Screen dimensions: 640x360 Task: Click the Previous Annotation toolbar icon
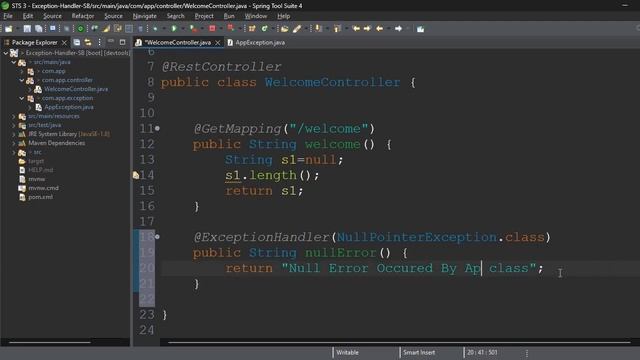[x=337, y=29]
